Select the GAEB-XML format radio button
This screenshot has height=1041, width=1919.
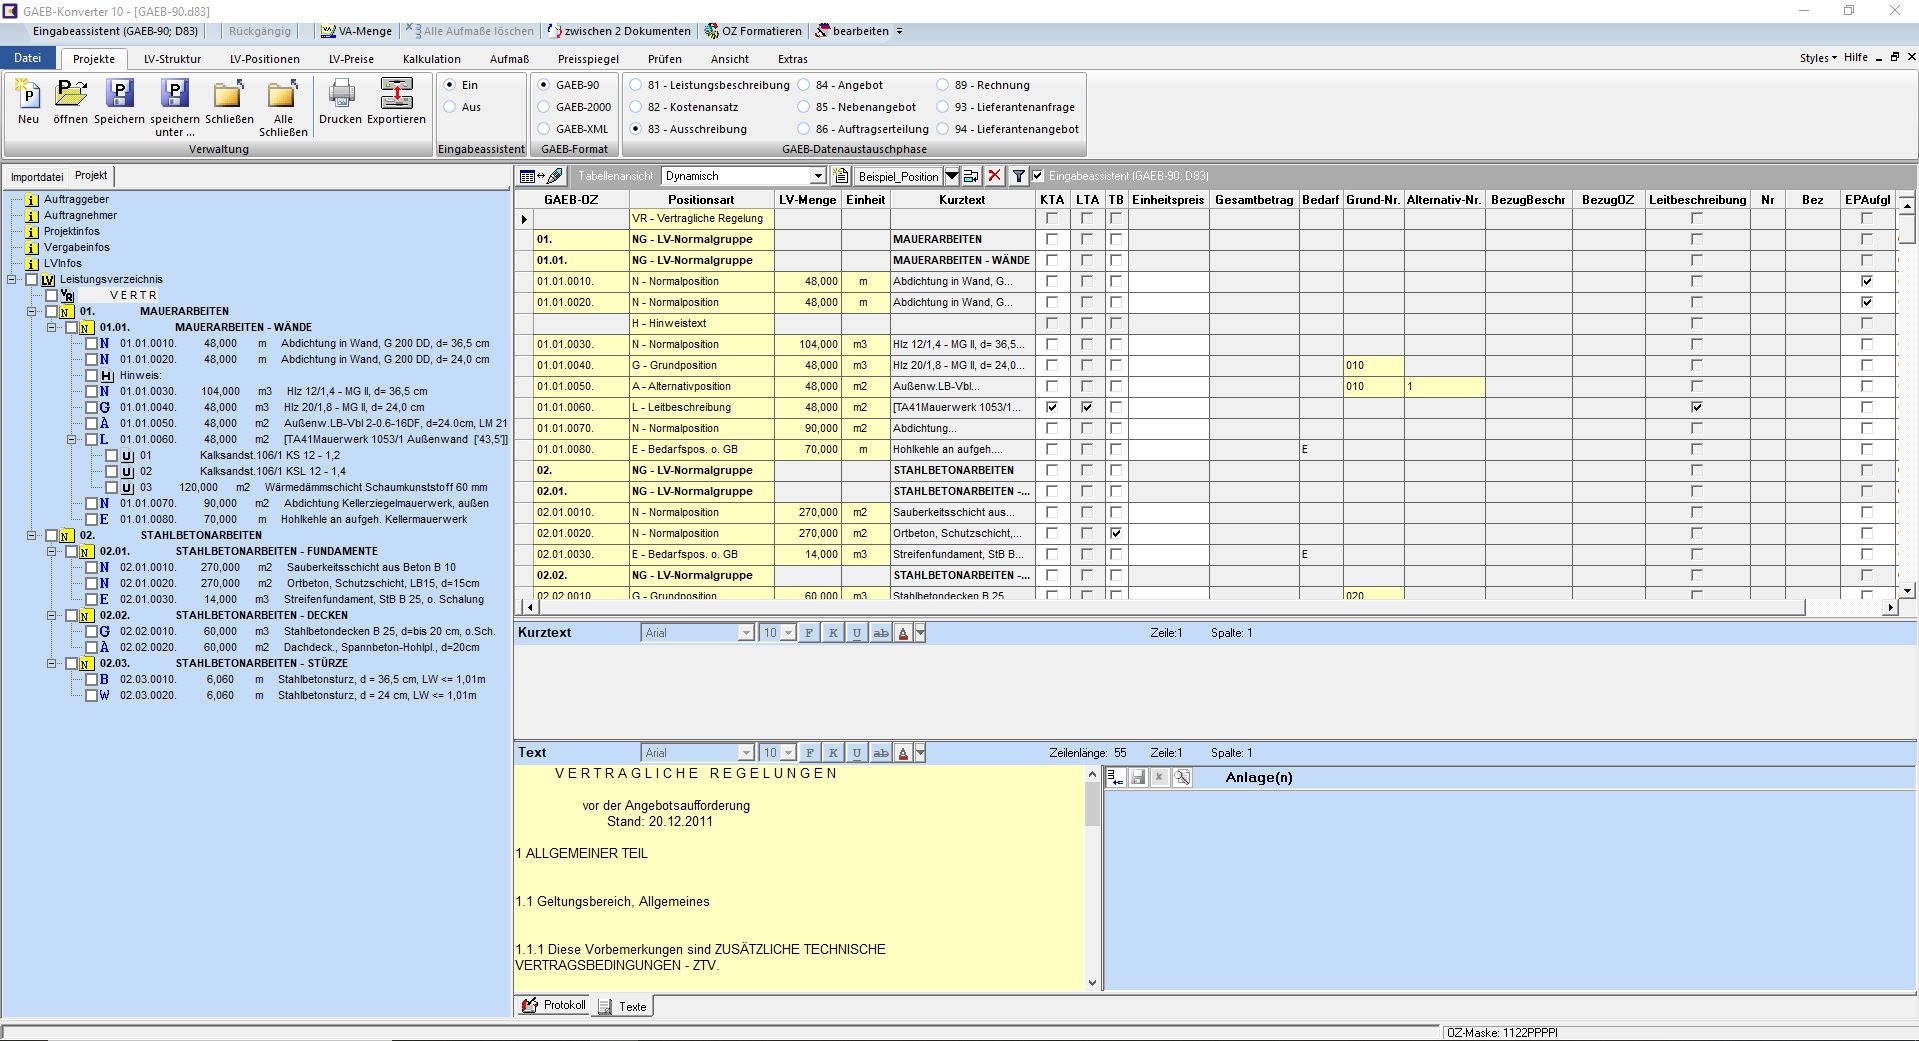[x=545, y=129]
